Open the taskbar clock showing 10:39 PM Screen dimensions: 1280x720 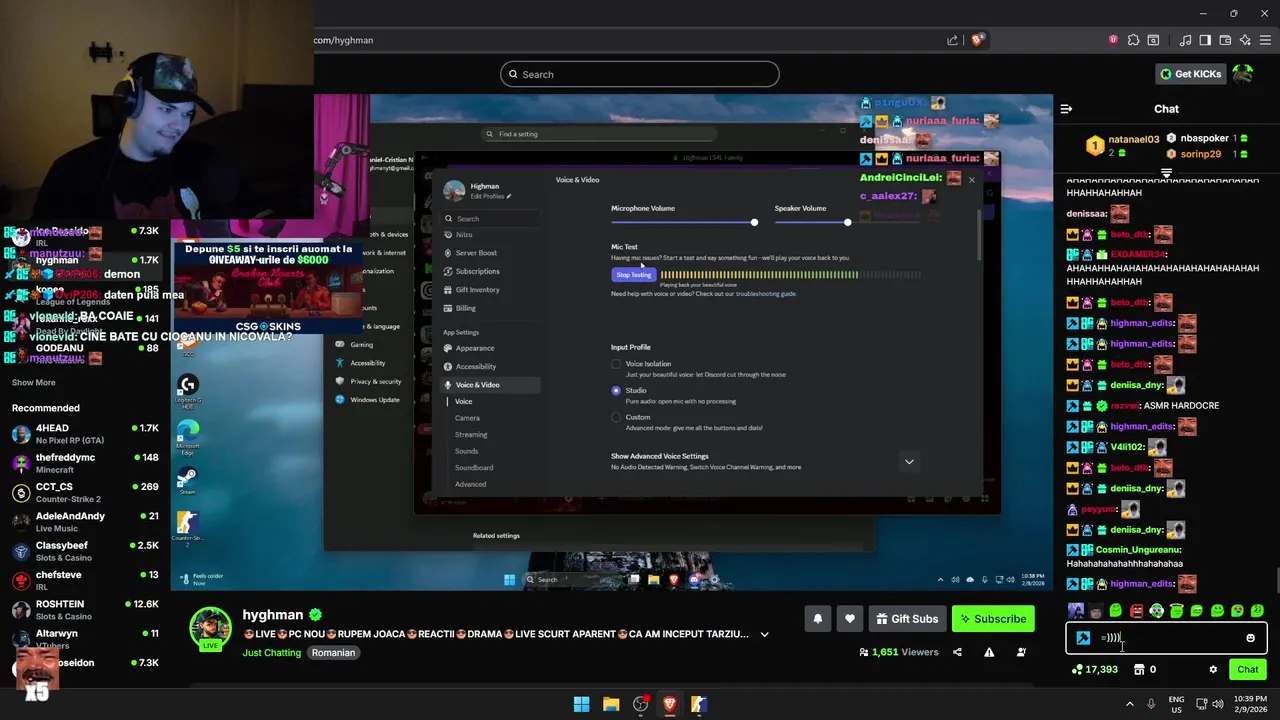click(x=1251, y=704)
